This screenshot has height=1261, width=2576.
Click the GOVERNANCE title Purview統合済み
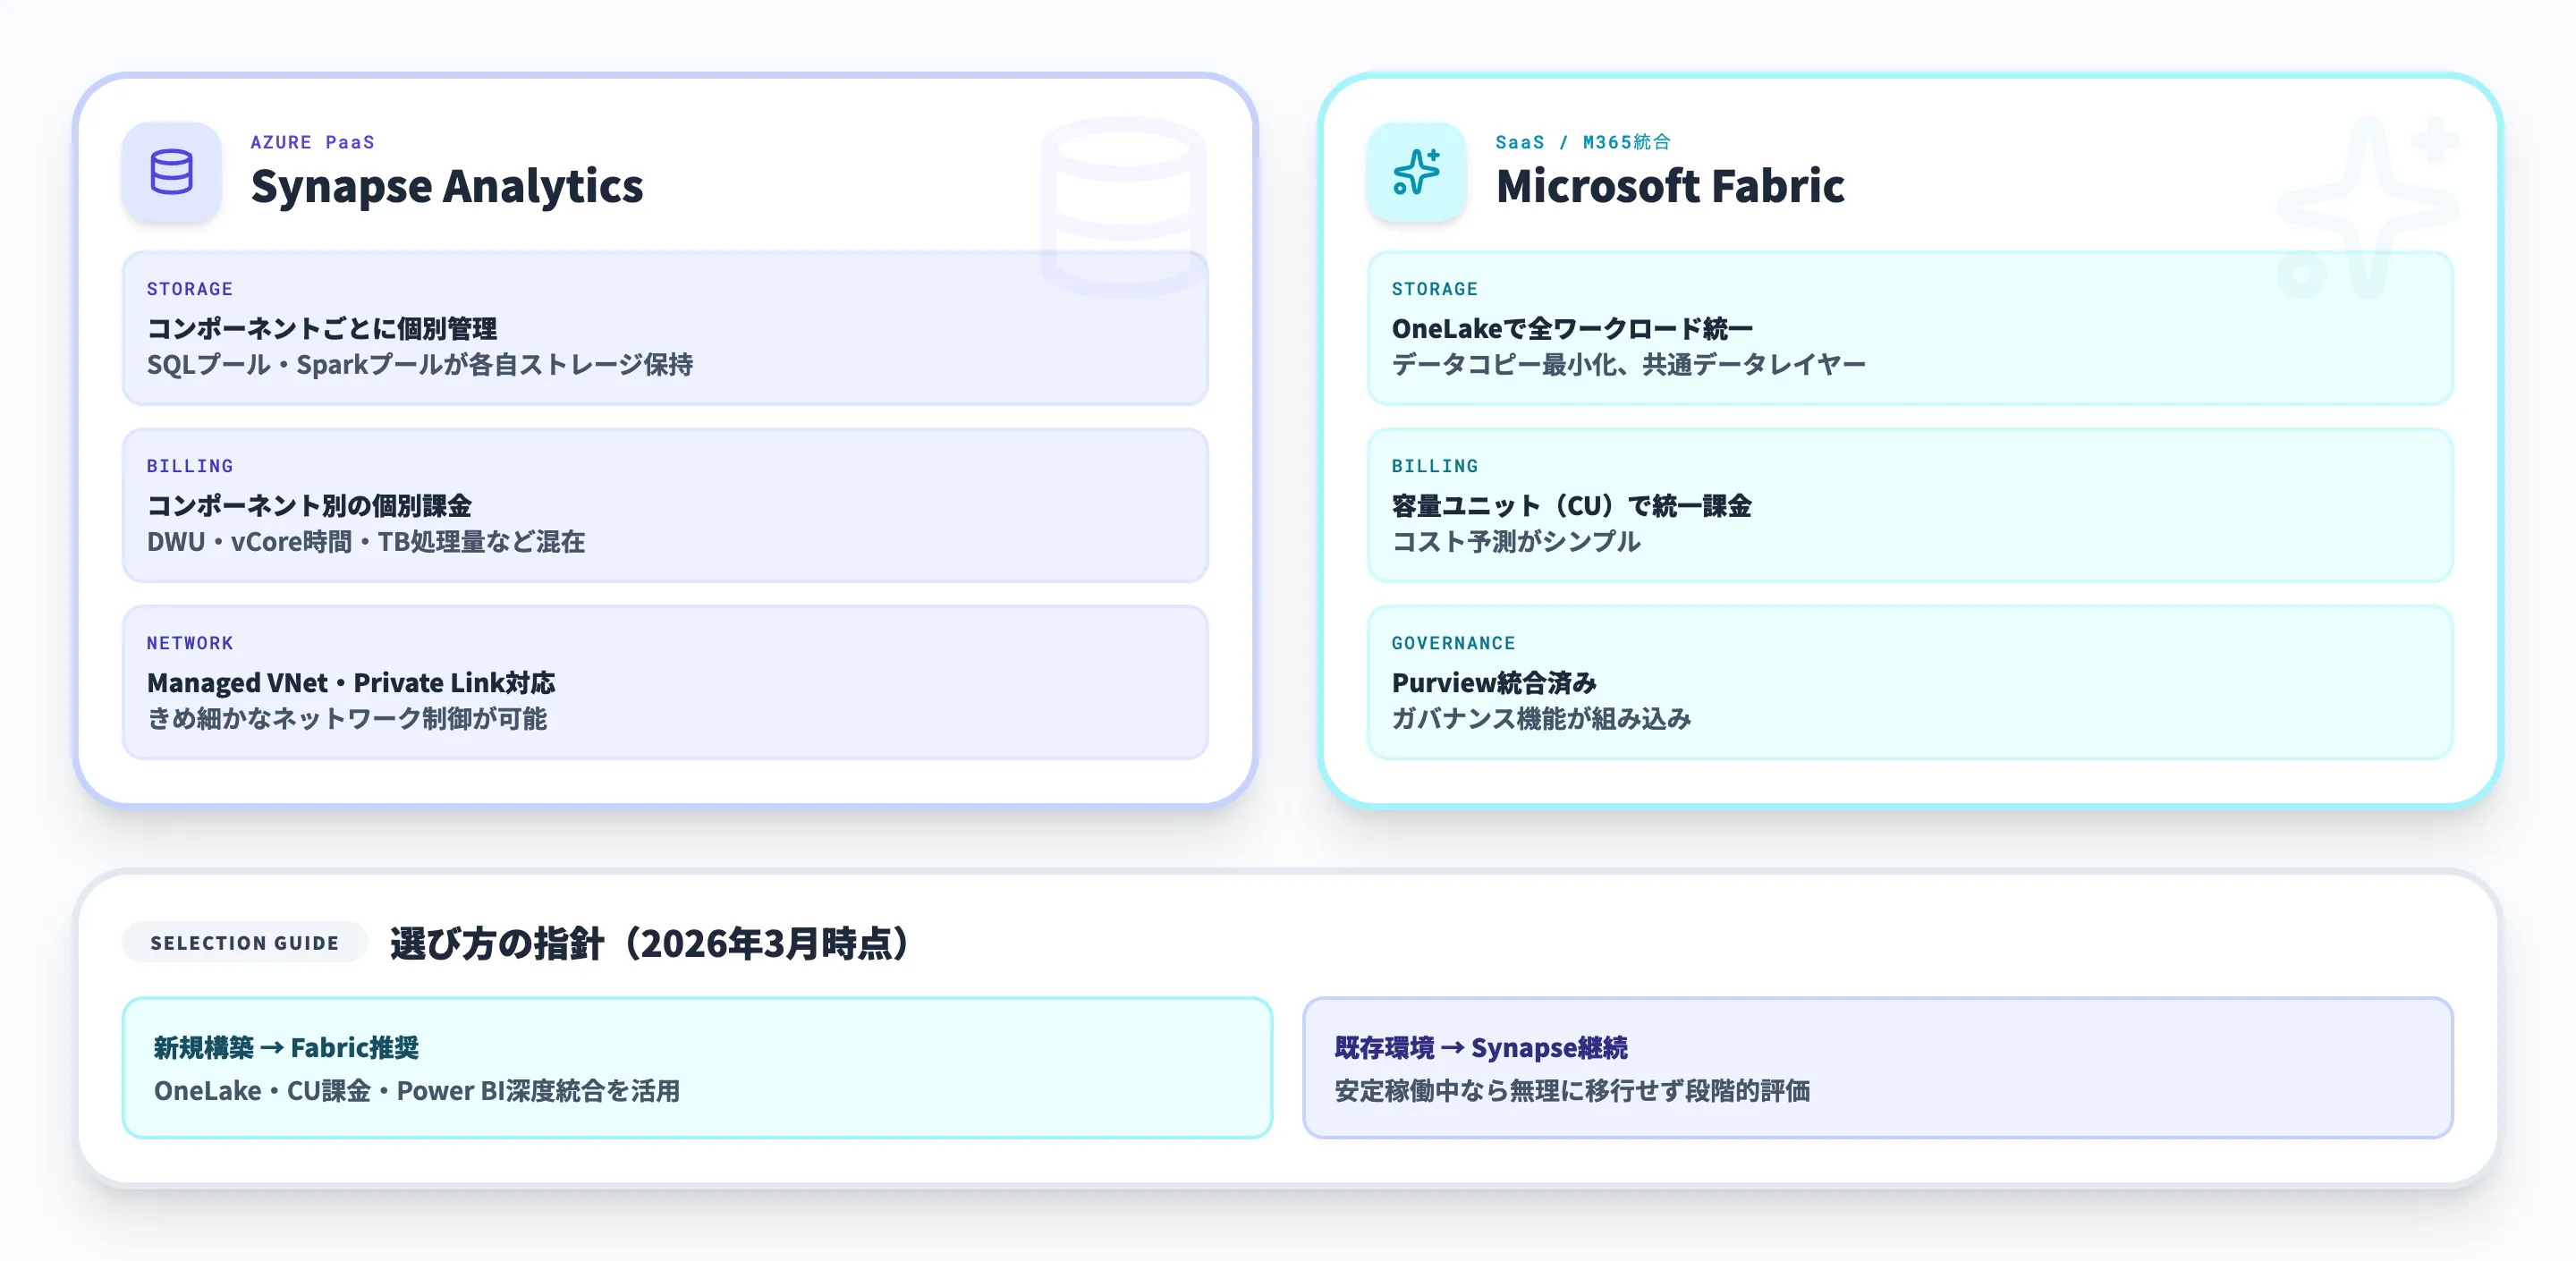1494,682
